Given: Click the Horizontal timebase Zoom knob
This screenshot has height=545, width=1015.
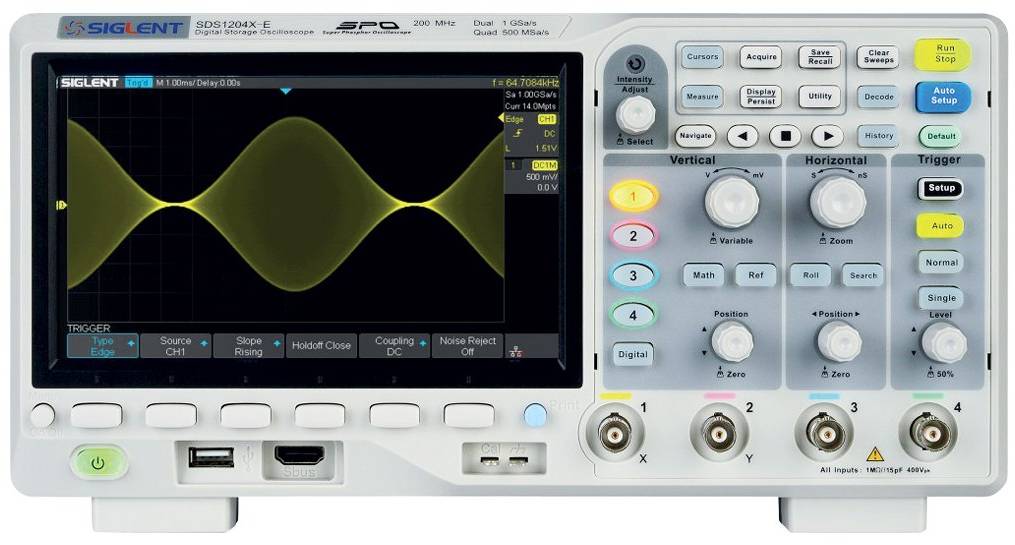Looking at the screenshot, I should (x=838, y=202).
